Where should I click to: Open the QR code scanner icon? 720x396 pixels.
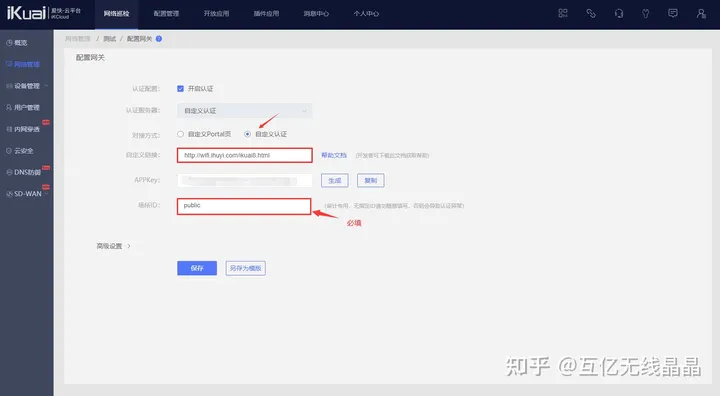(x=563, y=13)
